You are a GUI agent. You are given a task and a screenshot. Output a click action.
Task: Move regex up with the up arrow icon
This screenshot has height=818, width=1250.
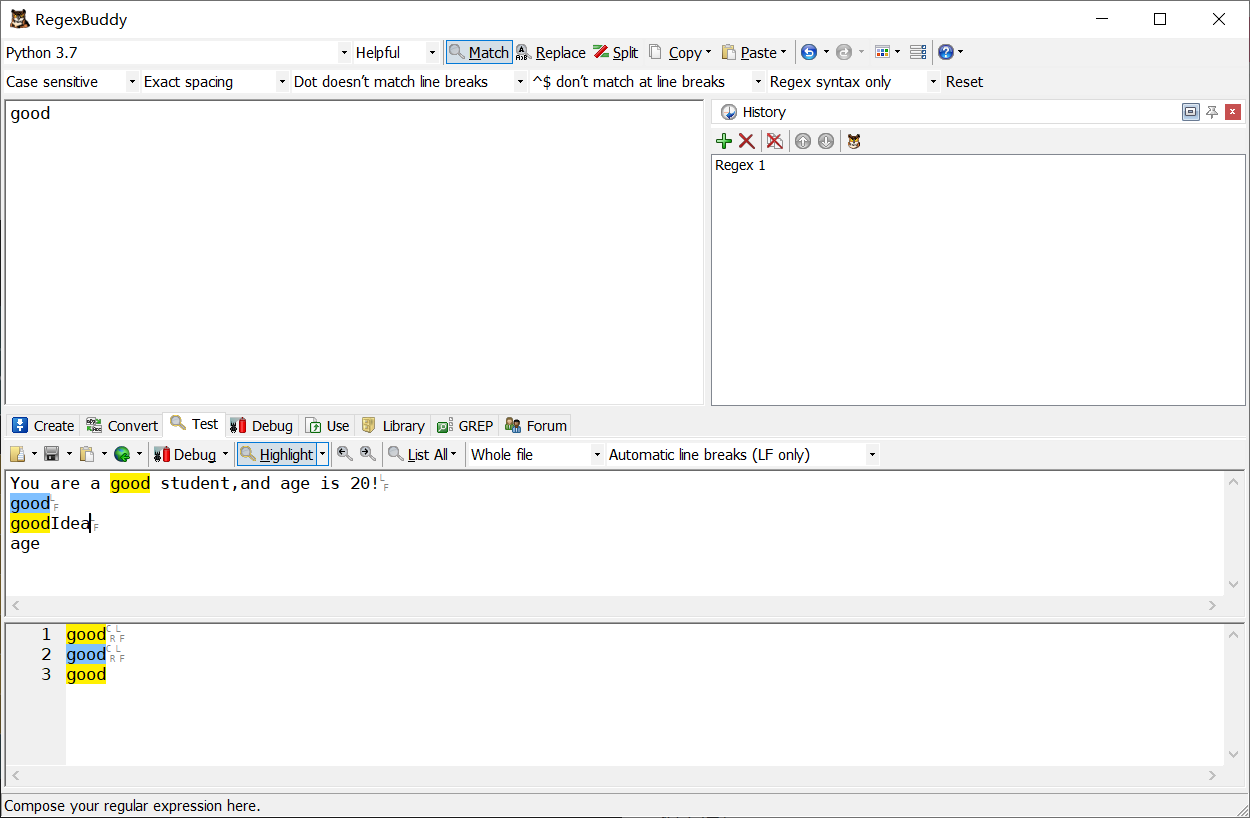tap(803, 141)
